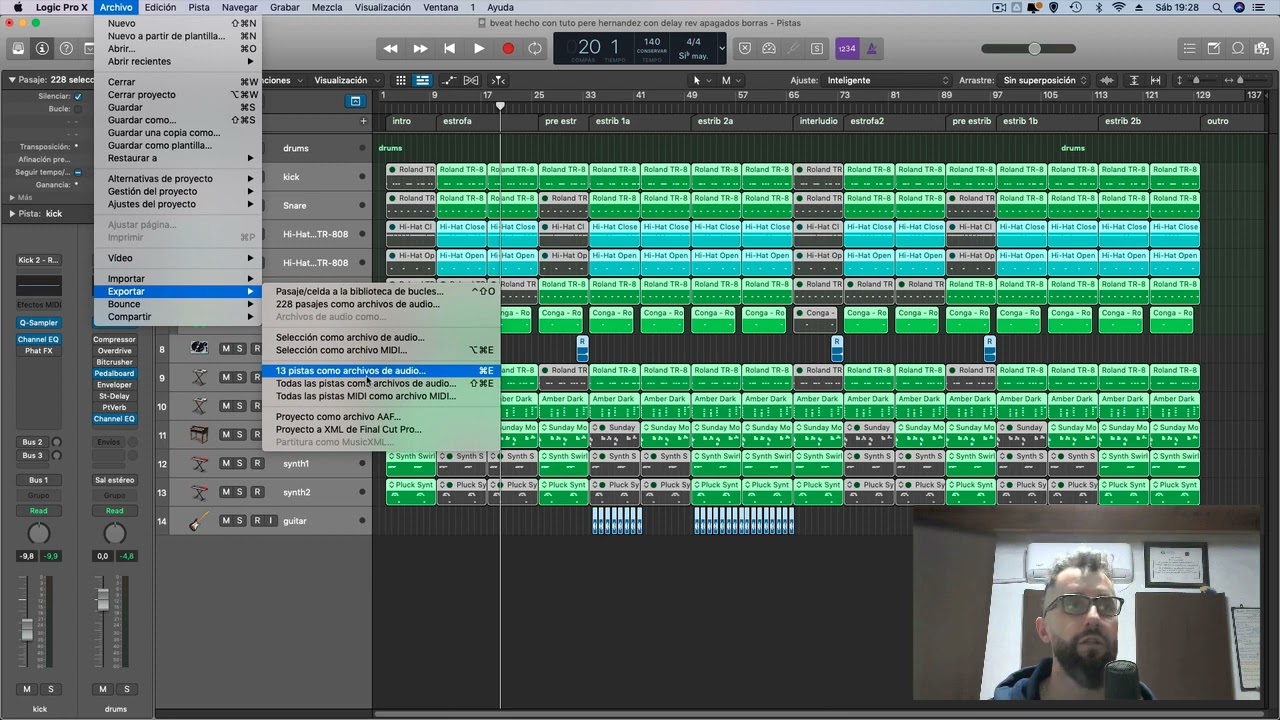Open the pointer tool dropdown
This screenshot has width=1280, height=720.
pyautogui.click(x=701, y=80)
